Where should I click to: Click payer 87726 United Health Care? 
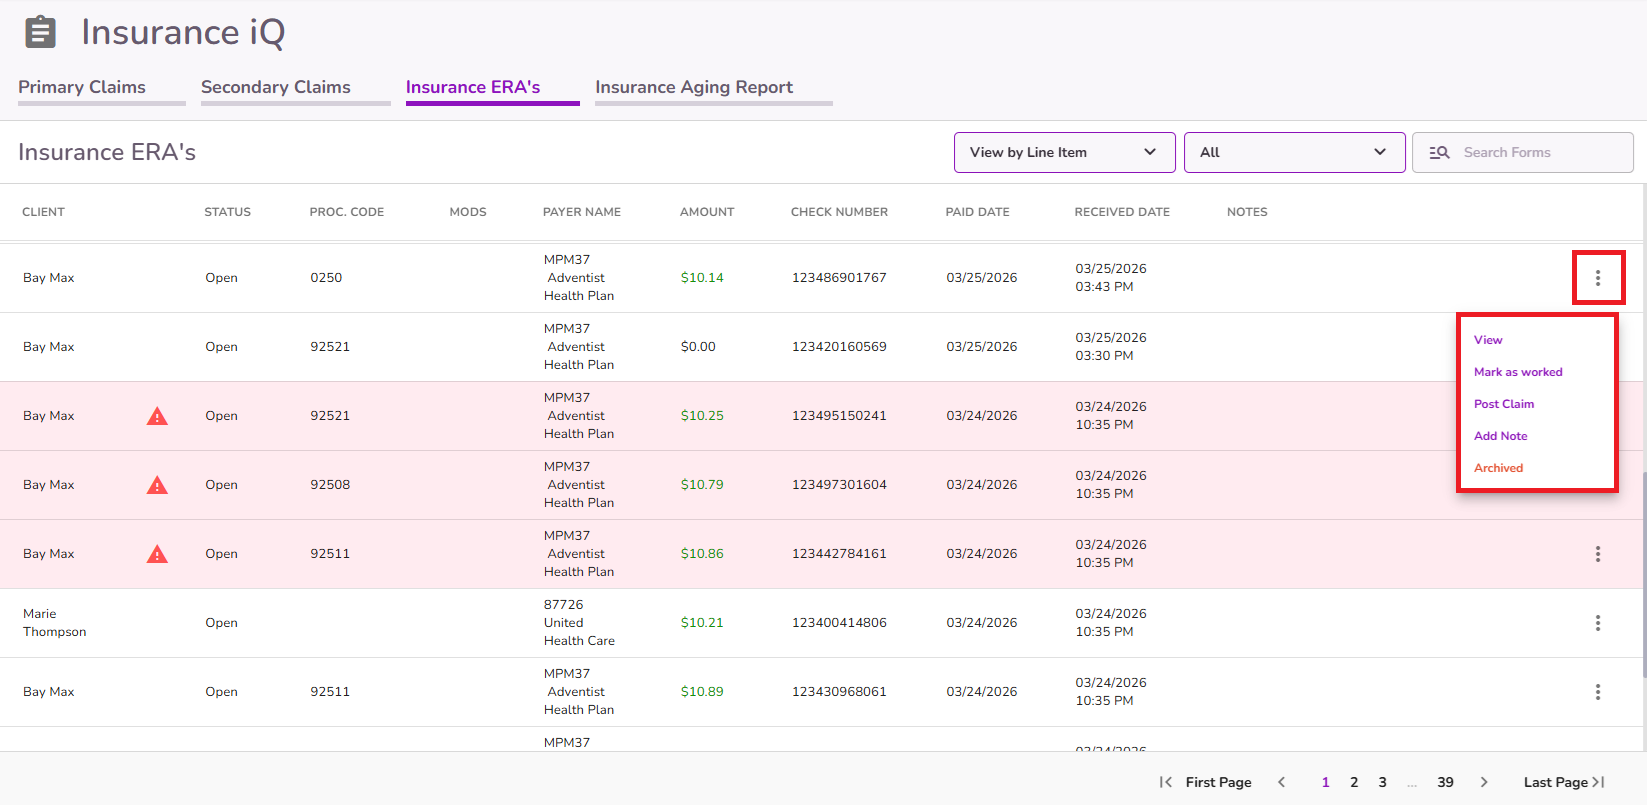point(579,623)
